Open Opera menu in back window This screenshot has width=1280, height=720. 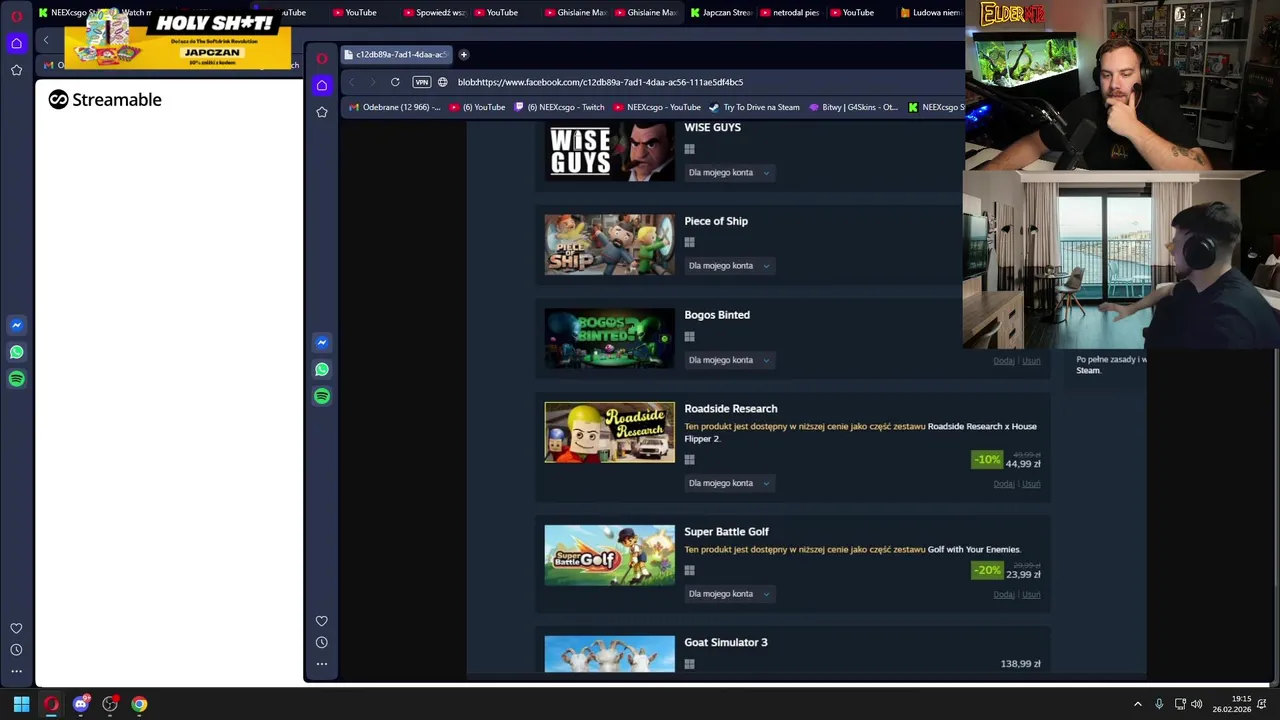[x=16, y=16]
